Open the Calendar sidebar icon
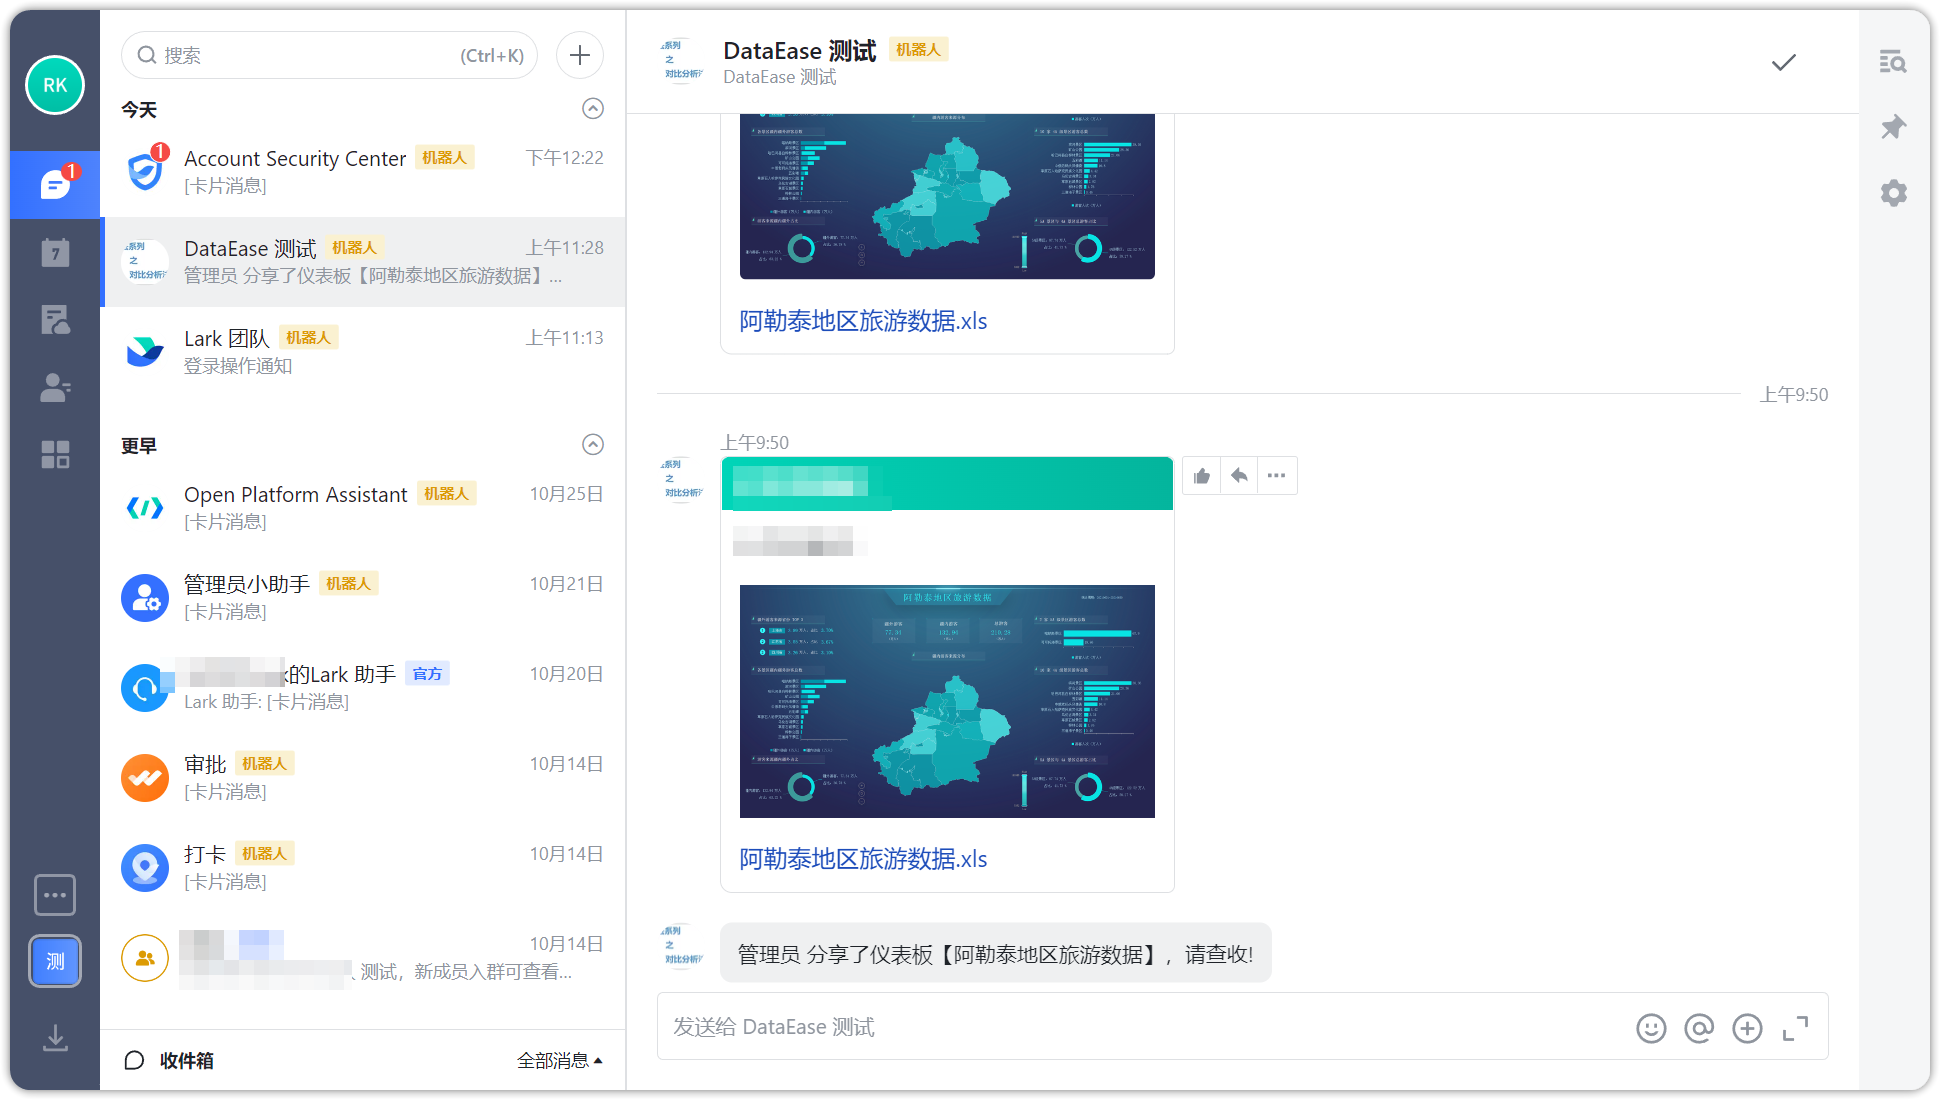The image size is (1940, 1100). 55,253
